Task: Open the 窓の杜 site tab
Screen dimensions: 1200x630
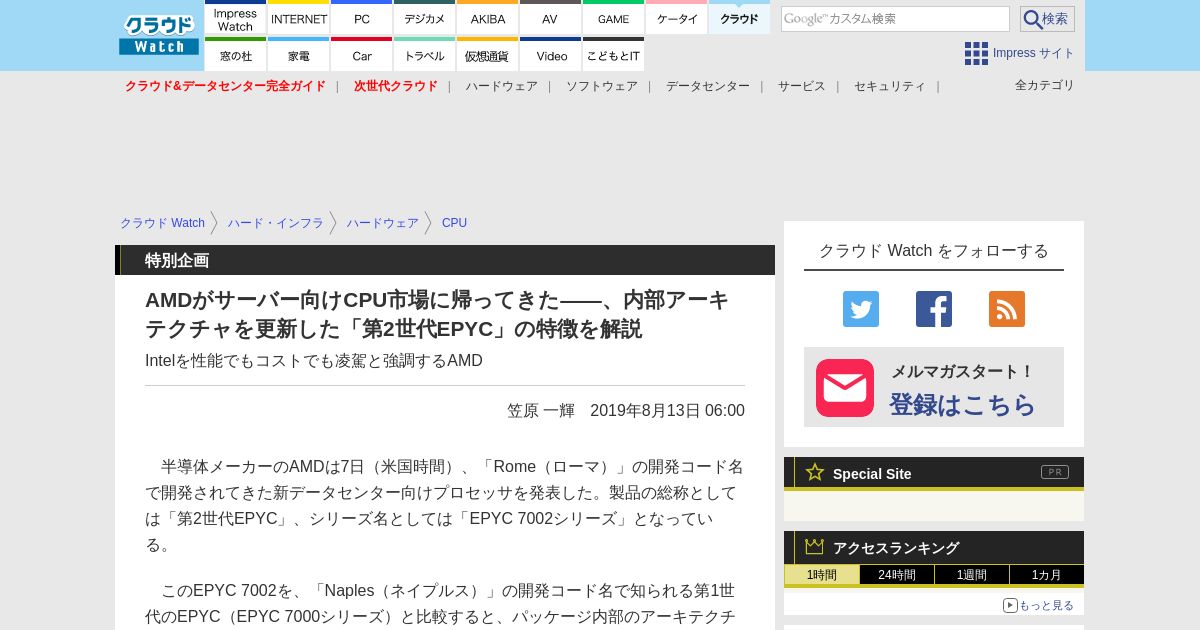Action: [x=235, y=55]
